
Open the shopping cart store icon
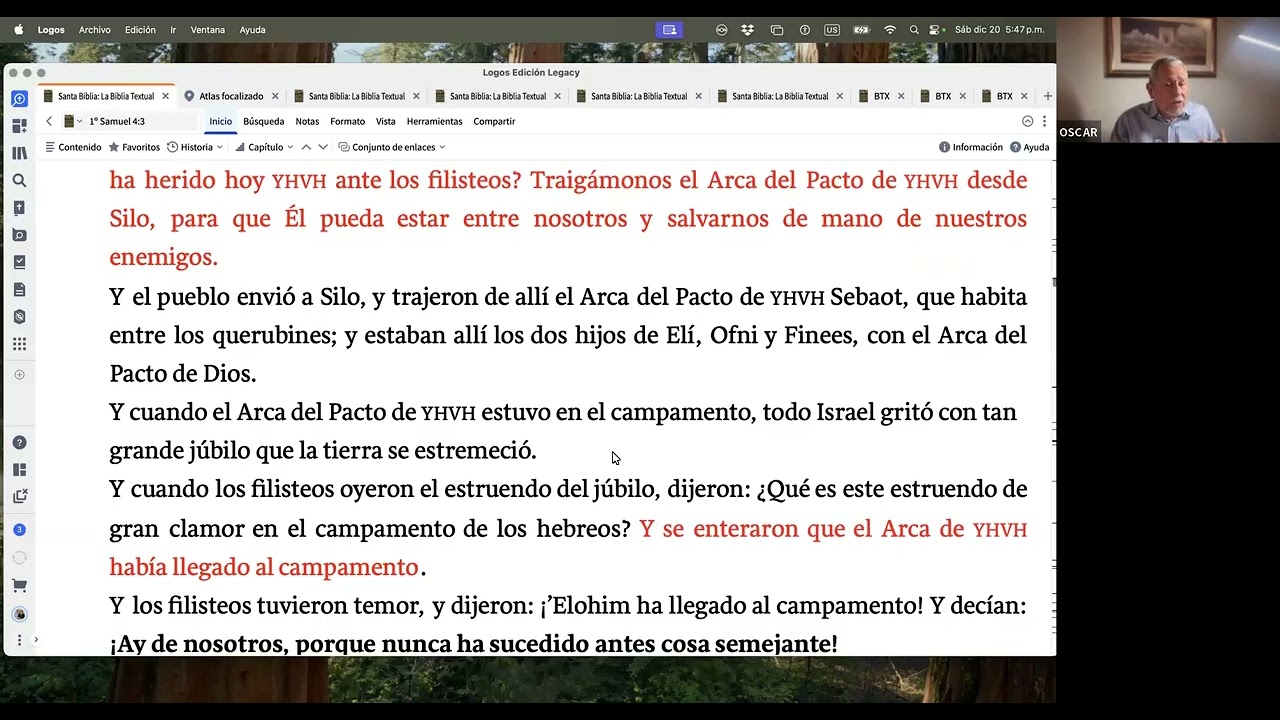tap(19, 586)
